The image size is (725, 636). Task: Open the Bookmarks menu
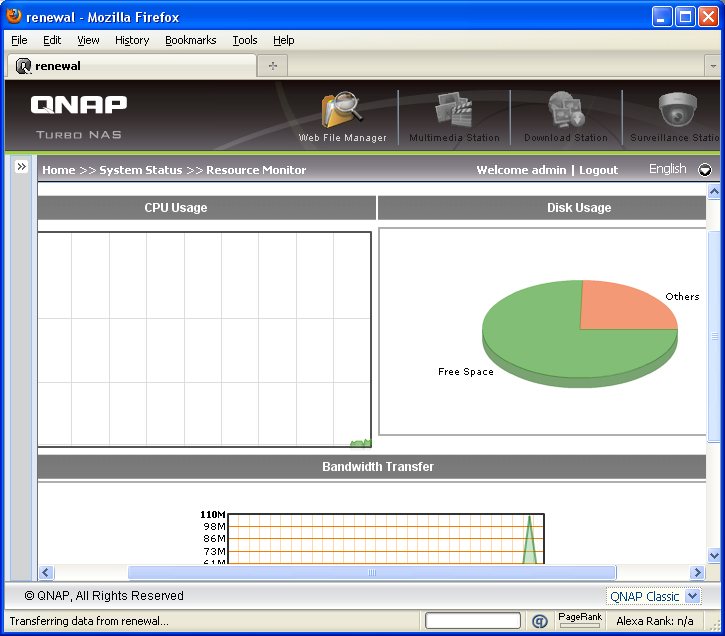pos(191,40)
